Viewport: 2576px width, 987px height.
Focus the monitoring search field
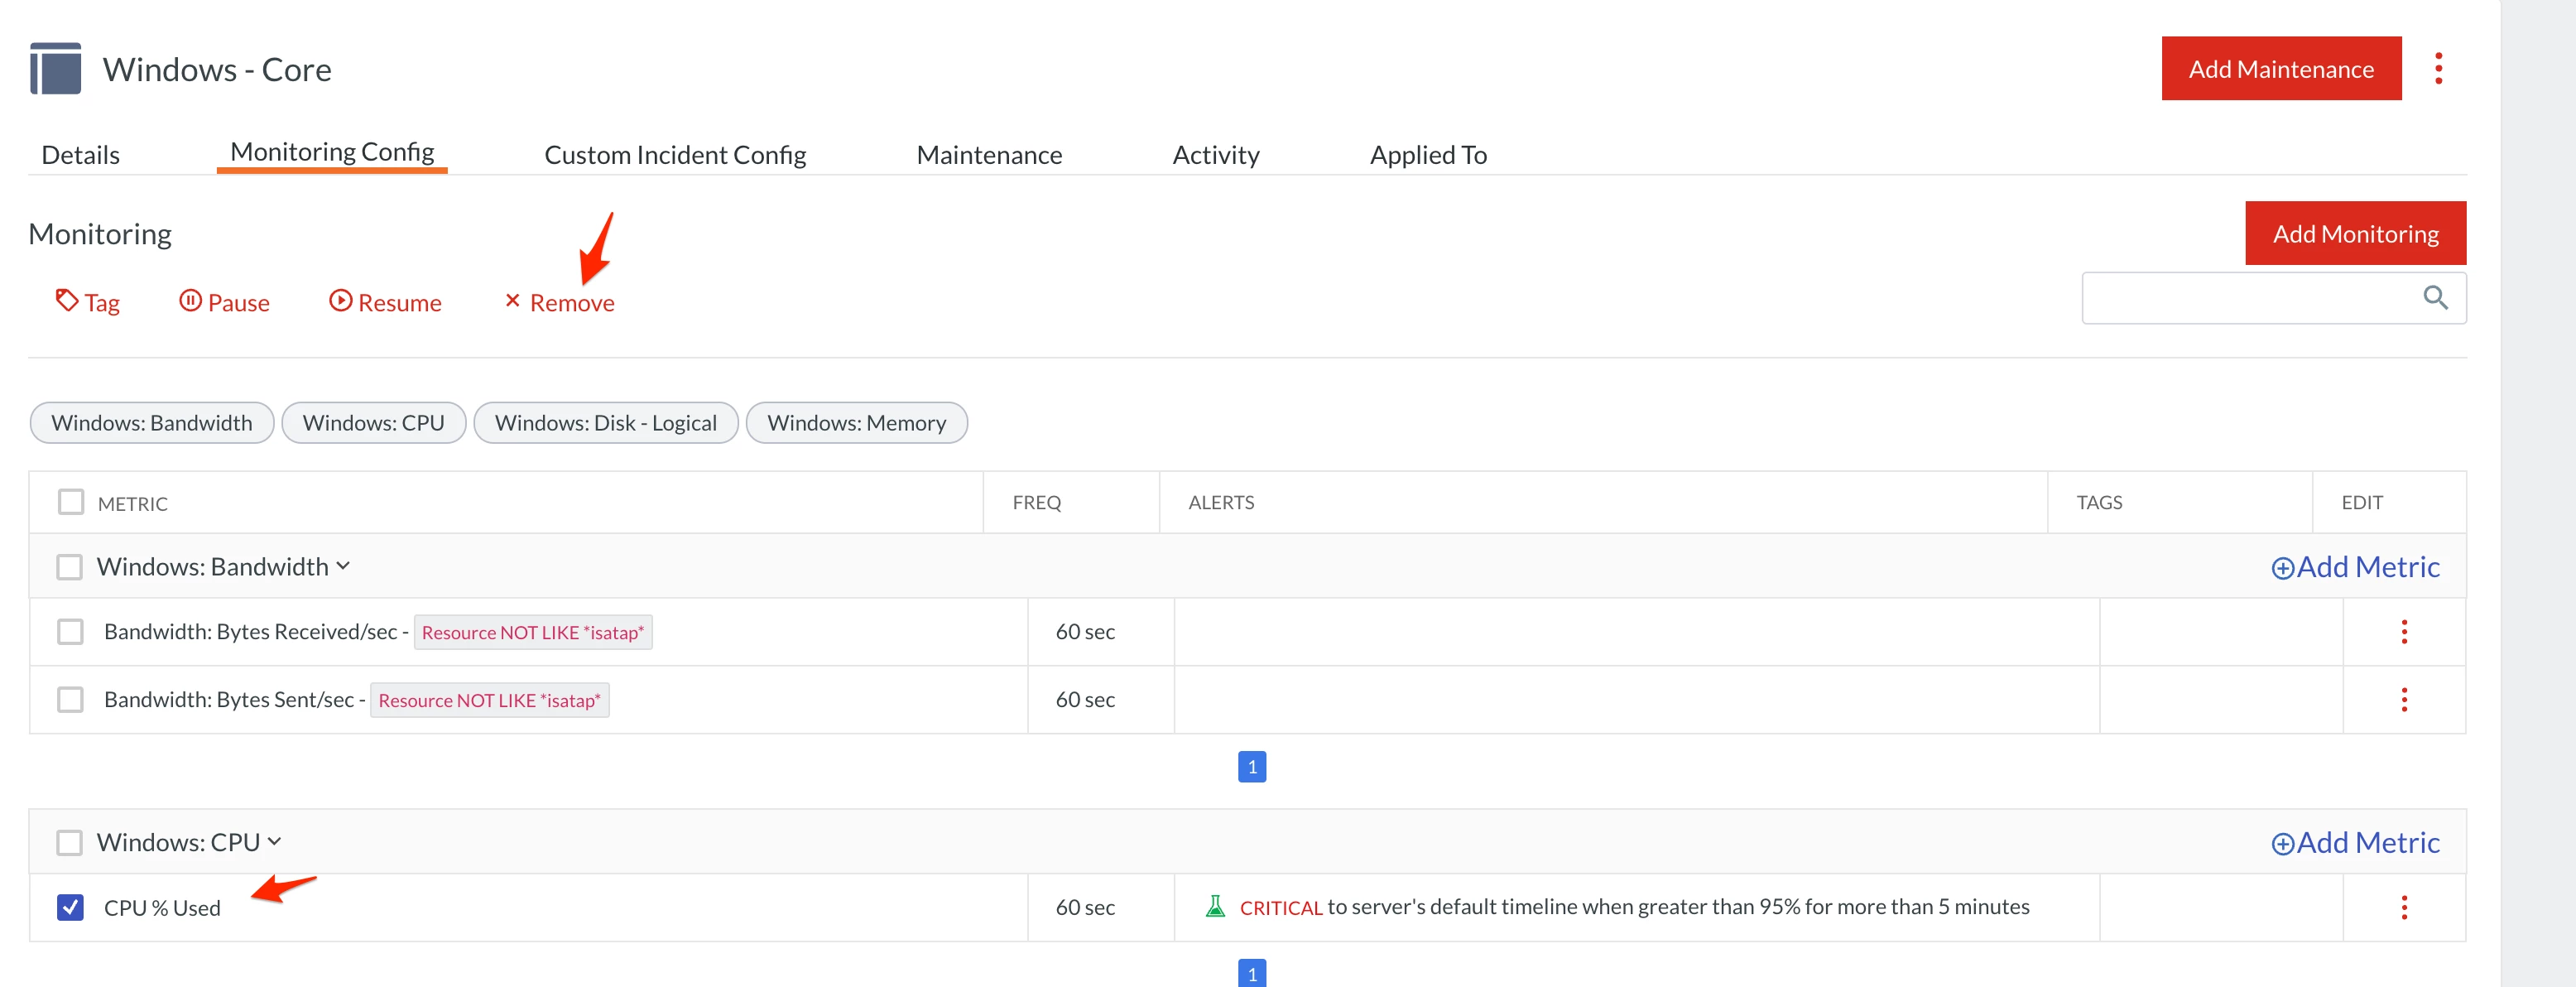(2274, 298)
